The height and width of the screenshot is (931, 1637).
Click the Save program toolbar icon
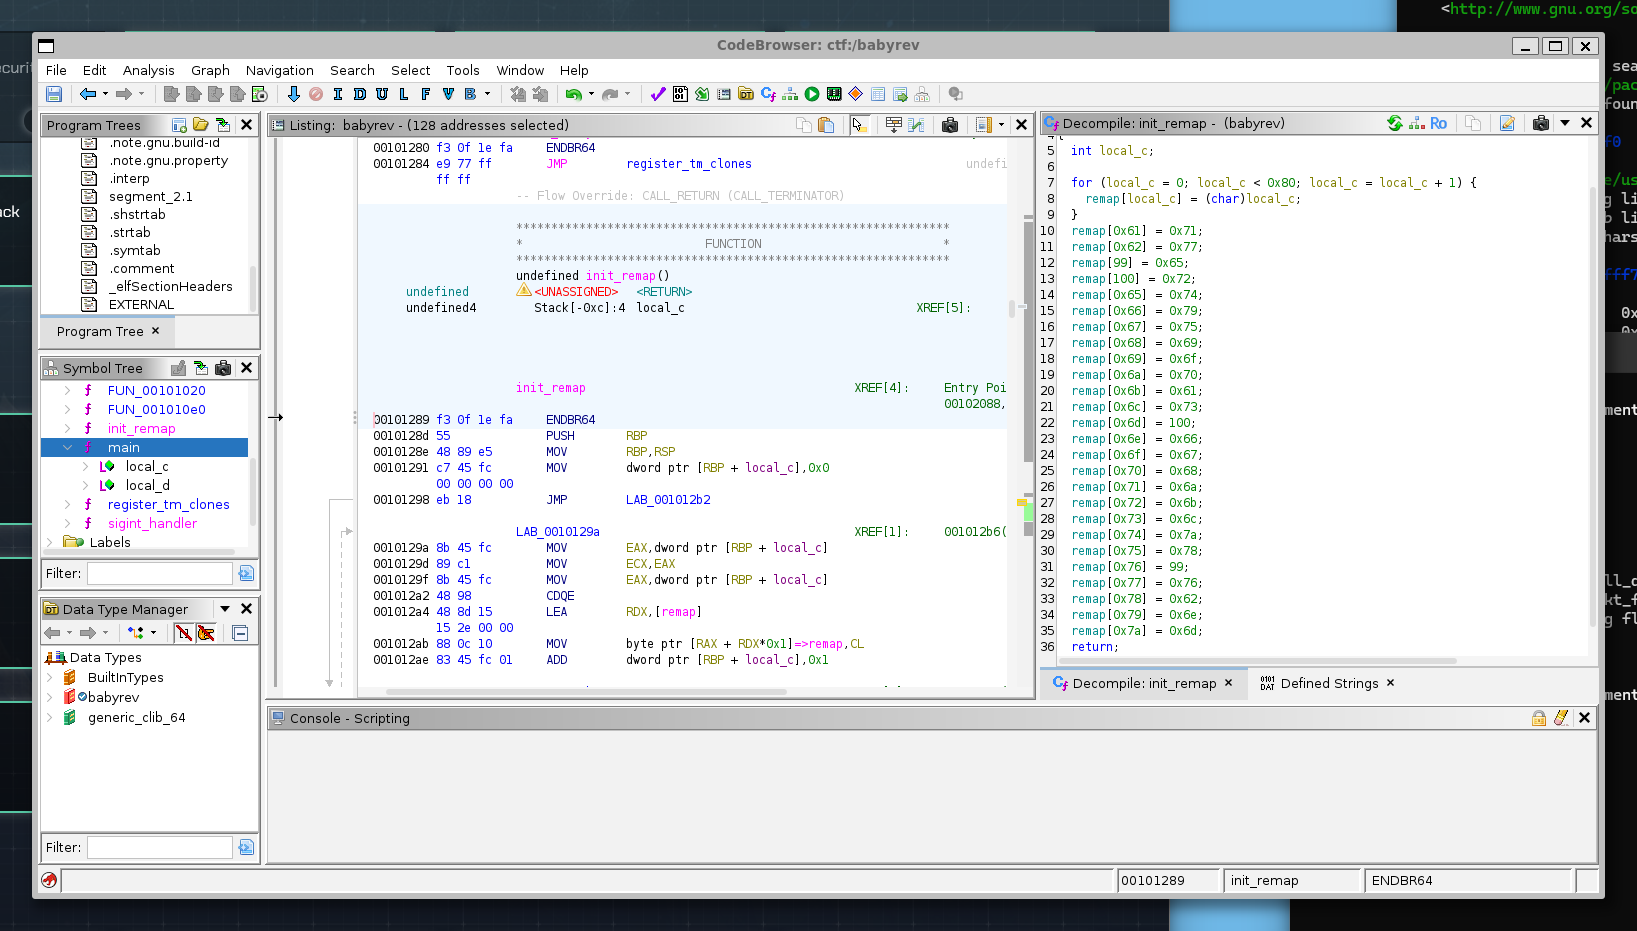(54, 94)
